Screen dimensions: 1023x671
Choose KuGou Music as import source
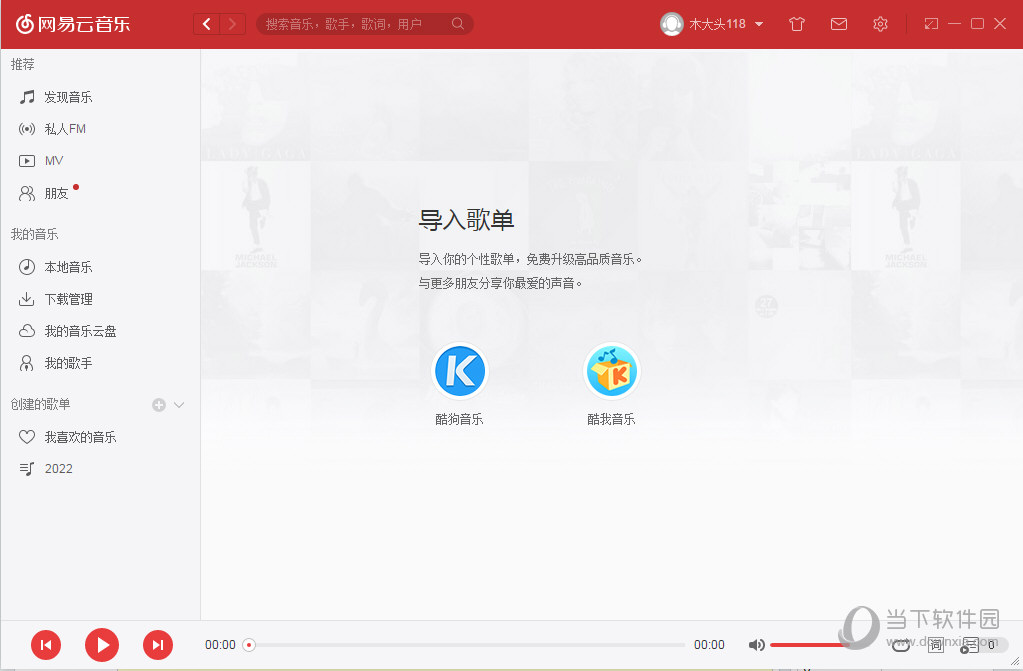tap(459, 371)
